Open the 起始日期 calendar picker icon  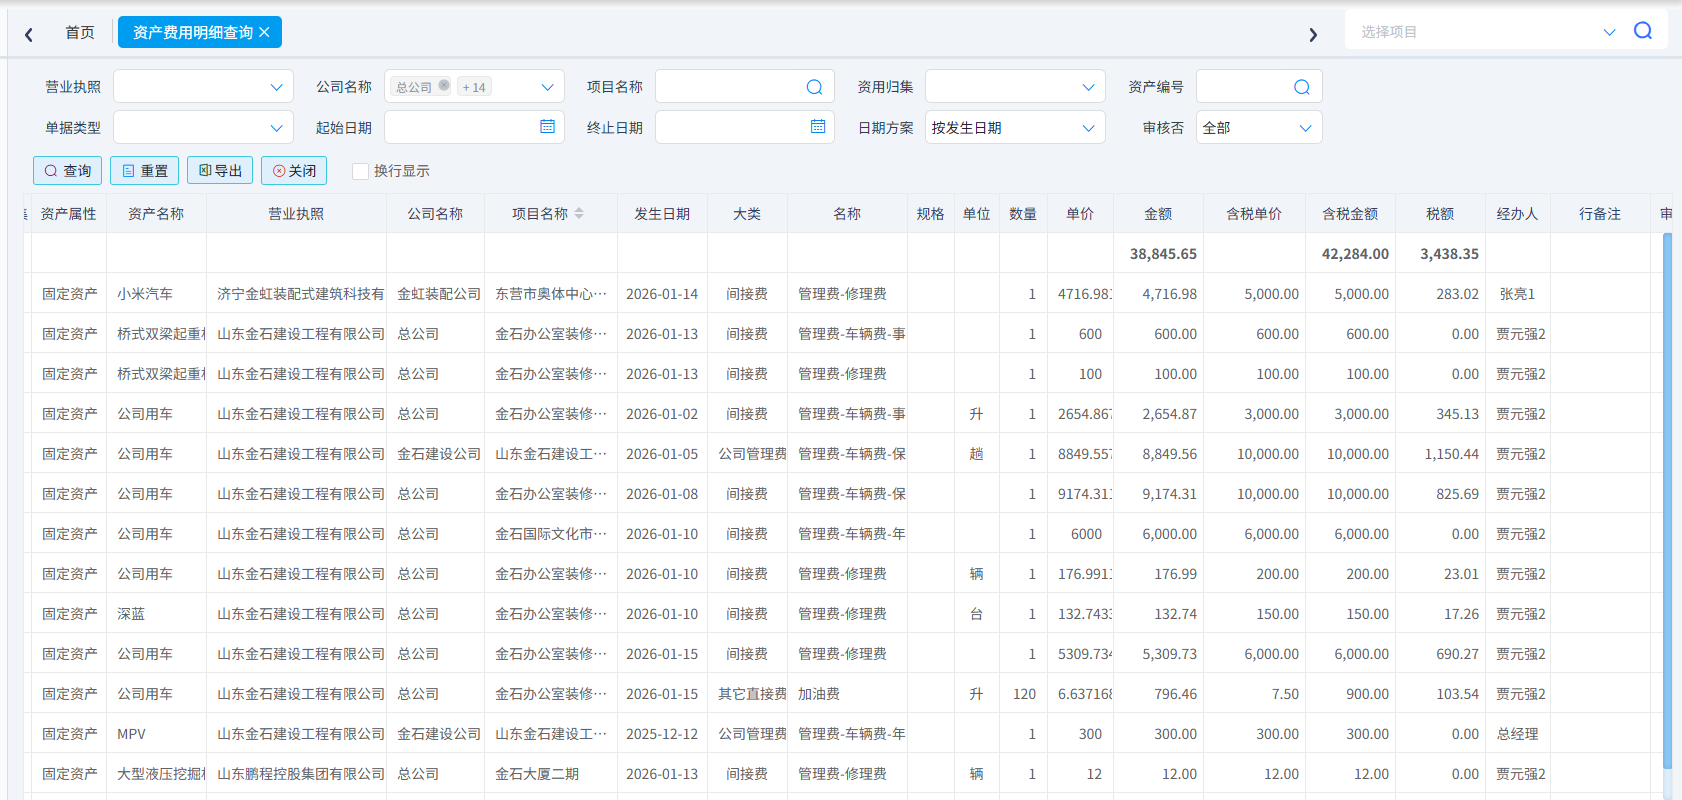click(x=547, y=127)
